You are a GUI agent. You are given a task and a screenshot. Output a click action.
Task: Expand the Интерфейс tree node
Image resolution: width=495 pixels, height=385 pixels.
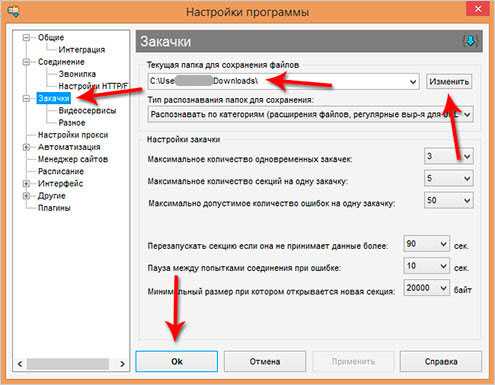(26, 184)
